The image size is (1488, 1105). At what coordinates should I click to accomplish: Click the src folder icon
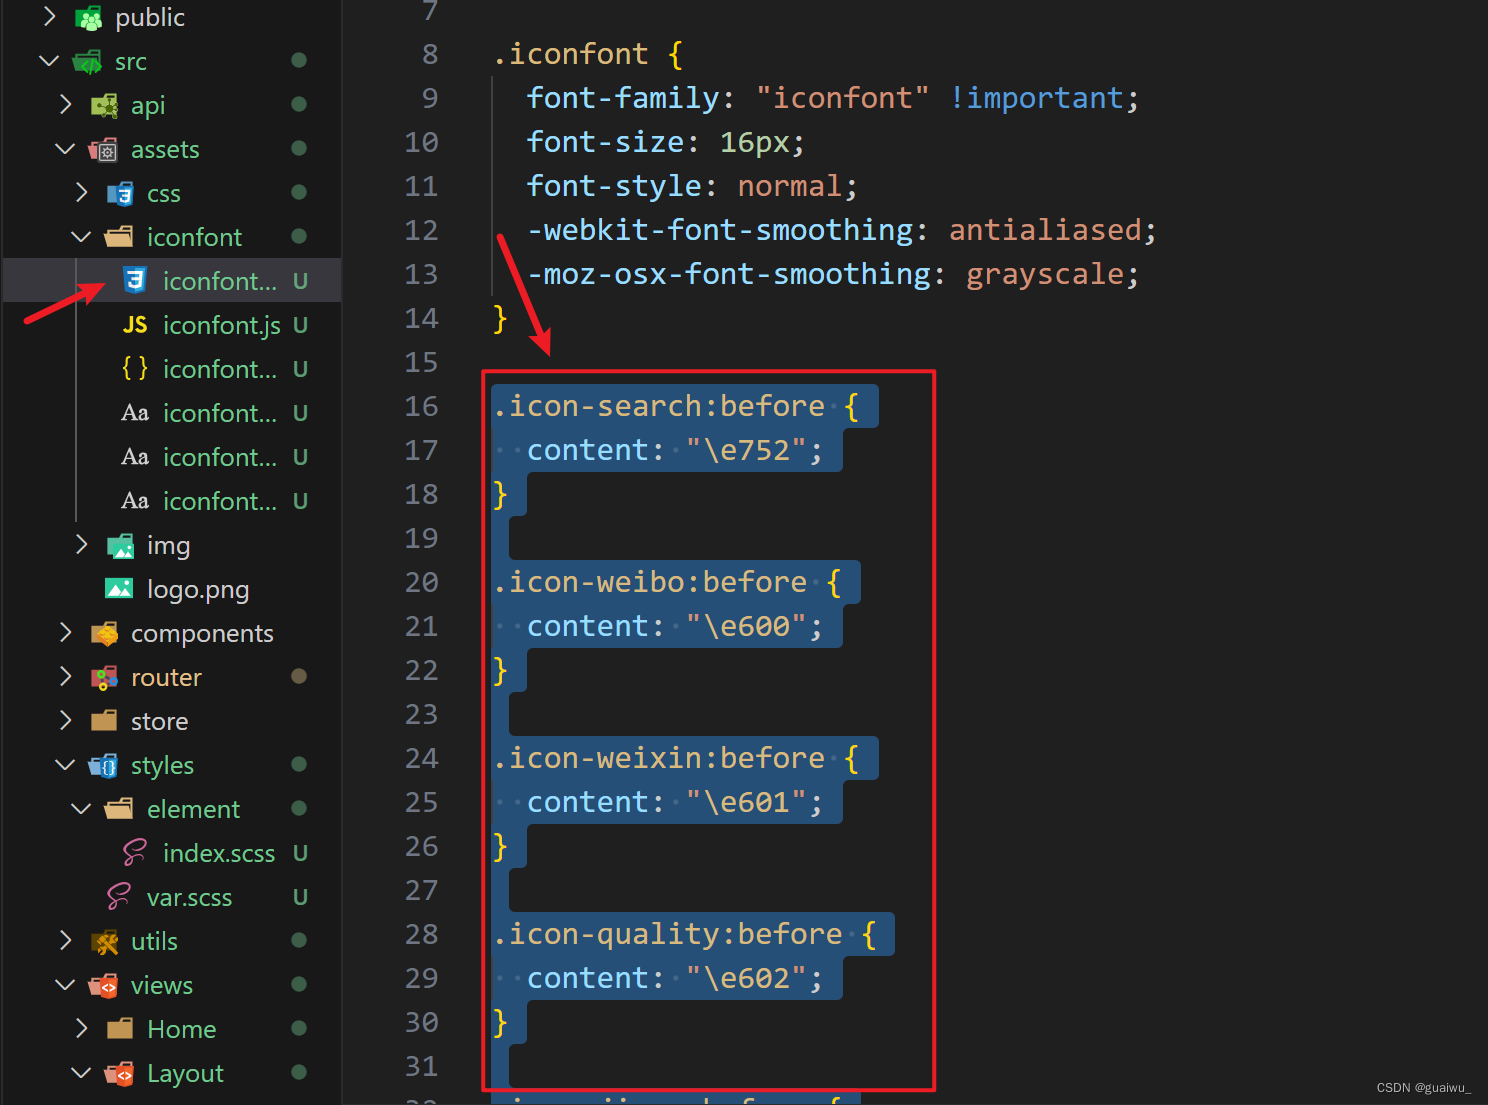(x=88, y=61)
